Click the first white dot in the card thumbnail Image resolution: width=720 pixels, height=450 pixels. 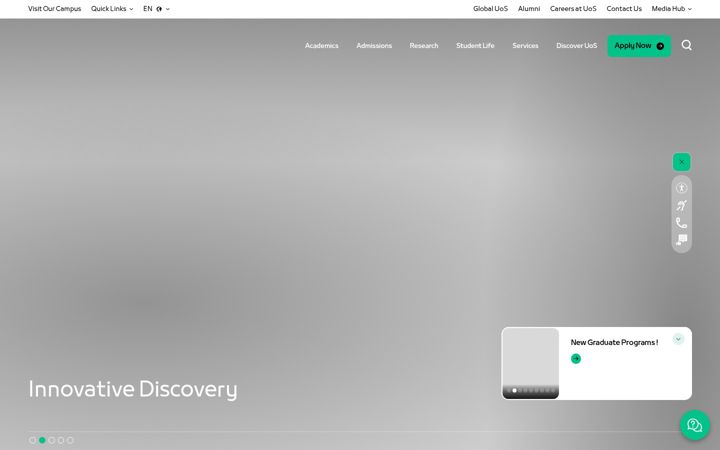click(514, 390)
